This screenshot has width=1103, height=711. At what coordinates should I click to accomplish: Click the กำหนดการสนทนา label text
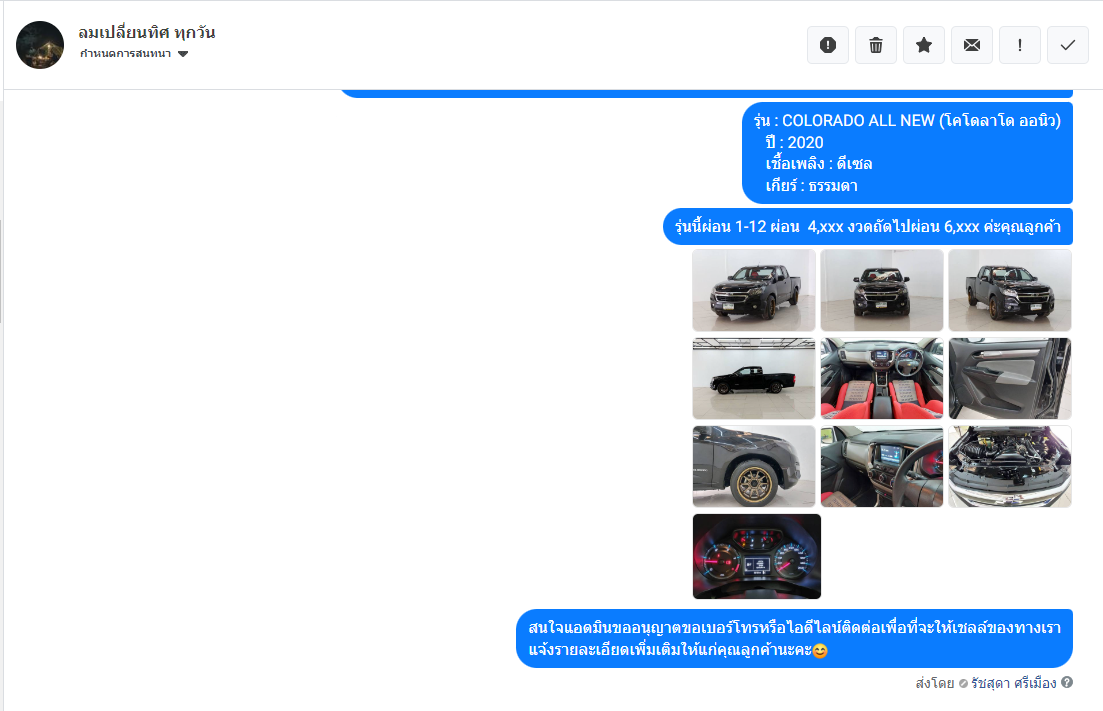125,54
